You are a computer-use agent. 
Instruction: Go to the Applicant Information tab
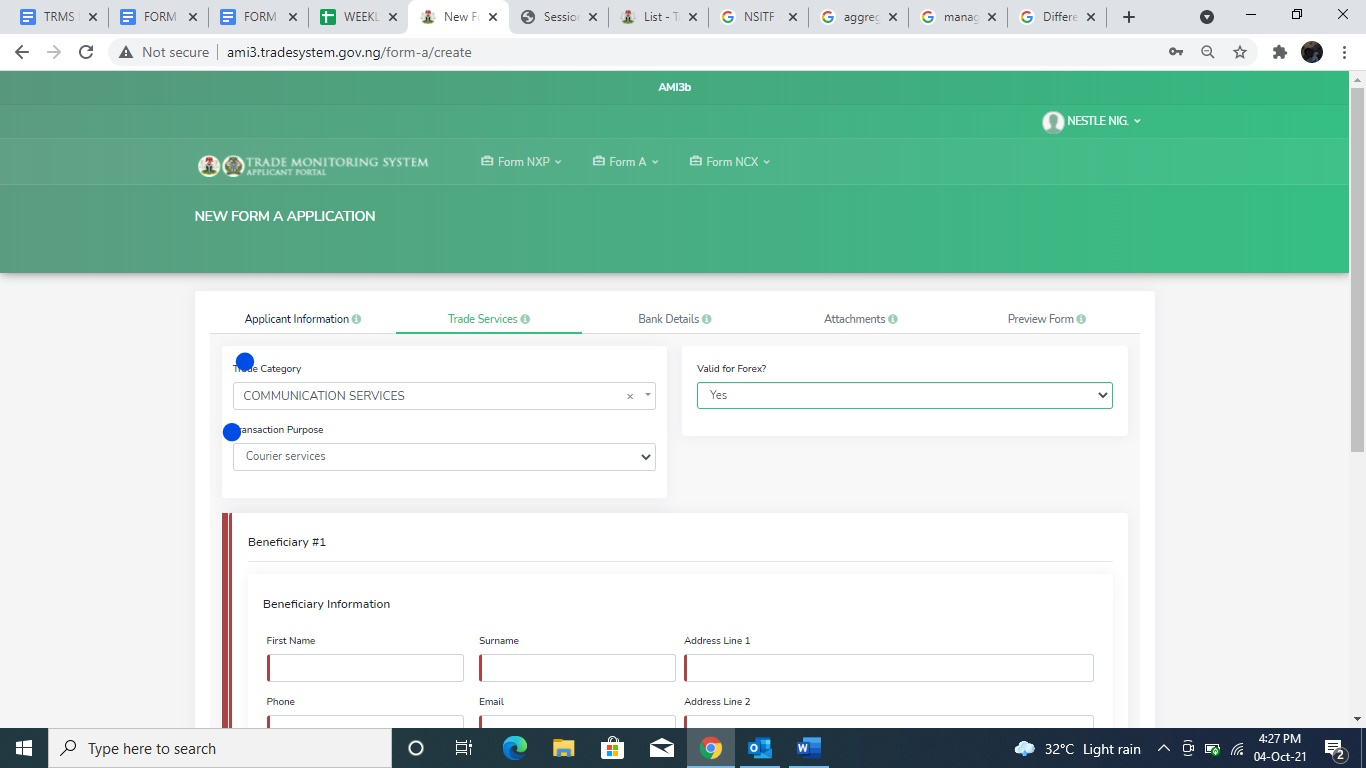(x=303, y=319)
